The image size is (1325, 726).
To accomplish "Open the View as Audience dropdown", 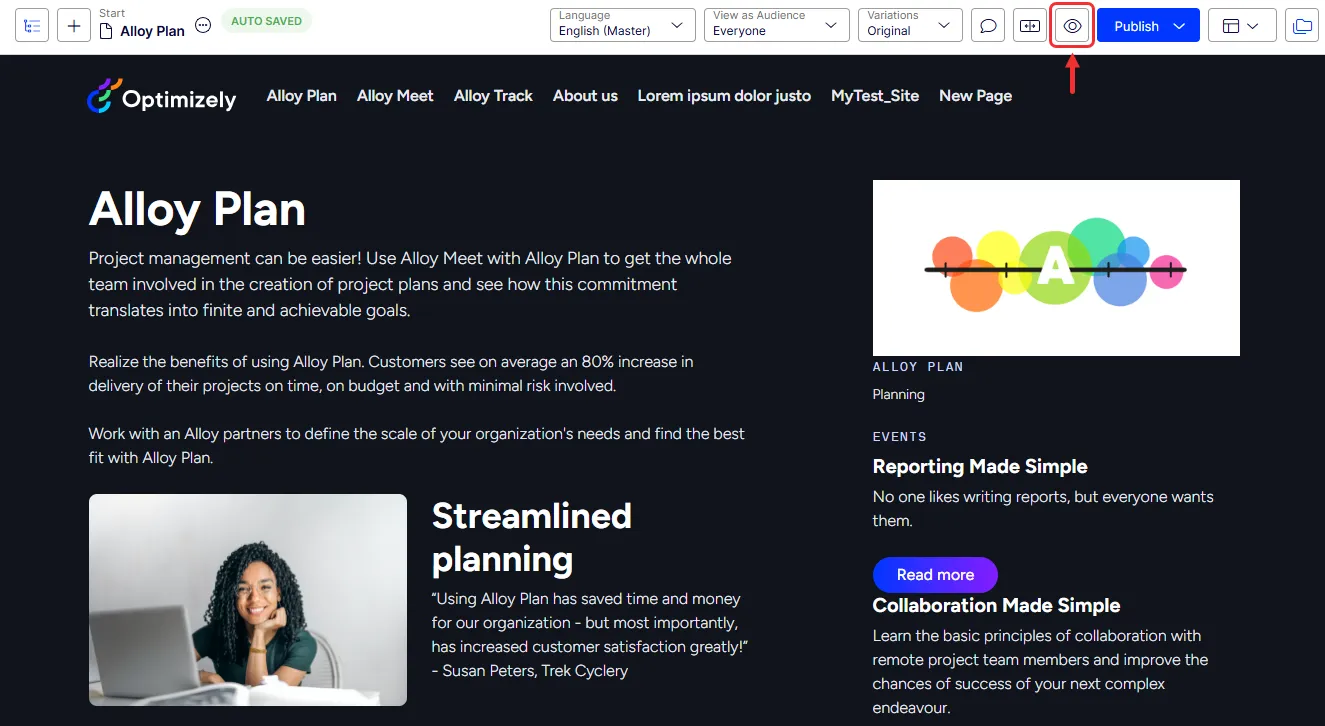I will point(777,25).
